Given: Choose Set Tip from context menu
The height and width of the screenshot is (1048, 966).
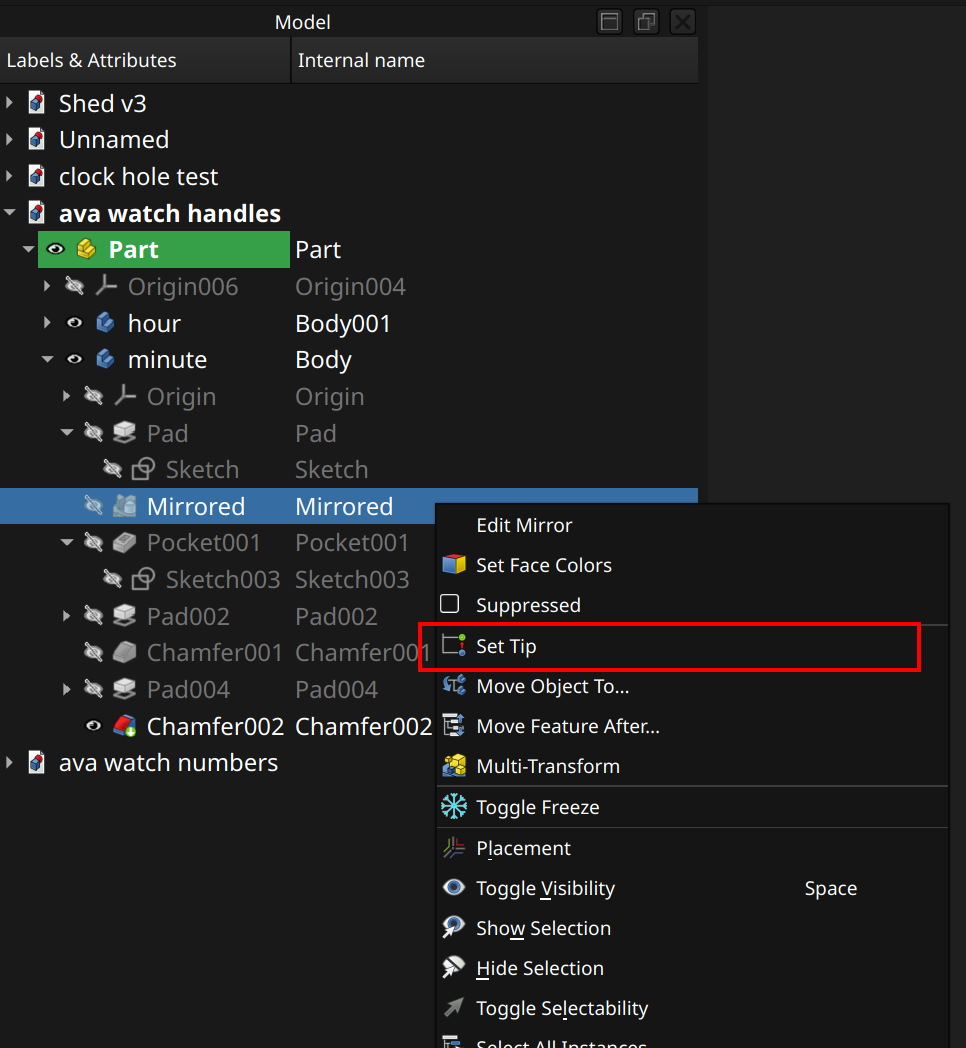Looking at the screenshot, I should click(x=693, y=646).
